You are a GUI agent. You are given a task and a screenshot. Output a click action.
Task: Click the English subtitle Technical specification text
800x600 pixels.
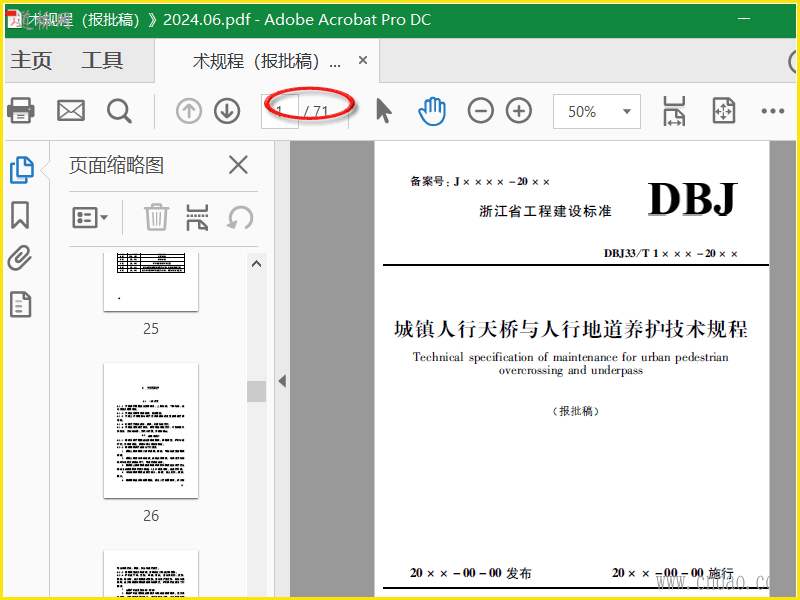point(570,363)
